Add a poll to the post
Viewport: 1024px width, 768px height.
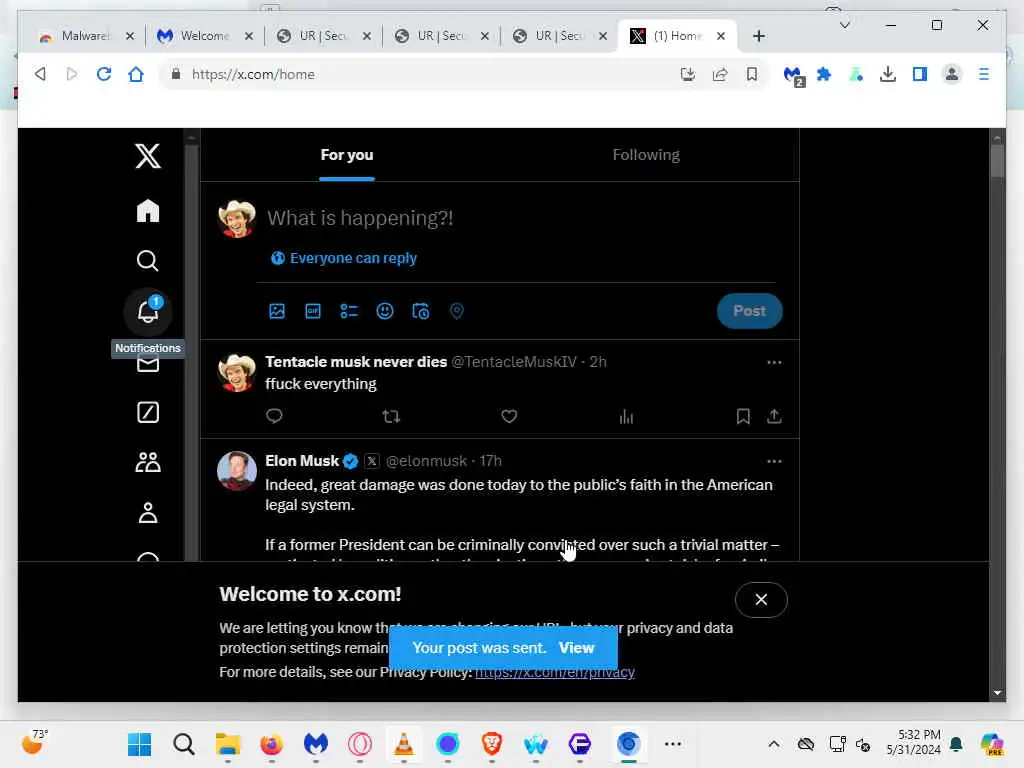click(x=349, y=311)
